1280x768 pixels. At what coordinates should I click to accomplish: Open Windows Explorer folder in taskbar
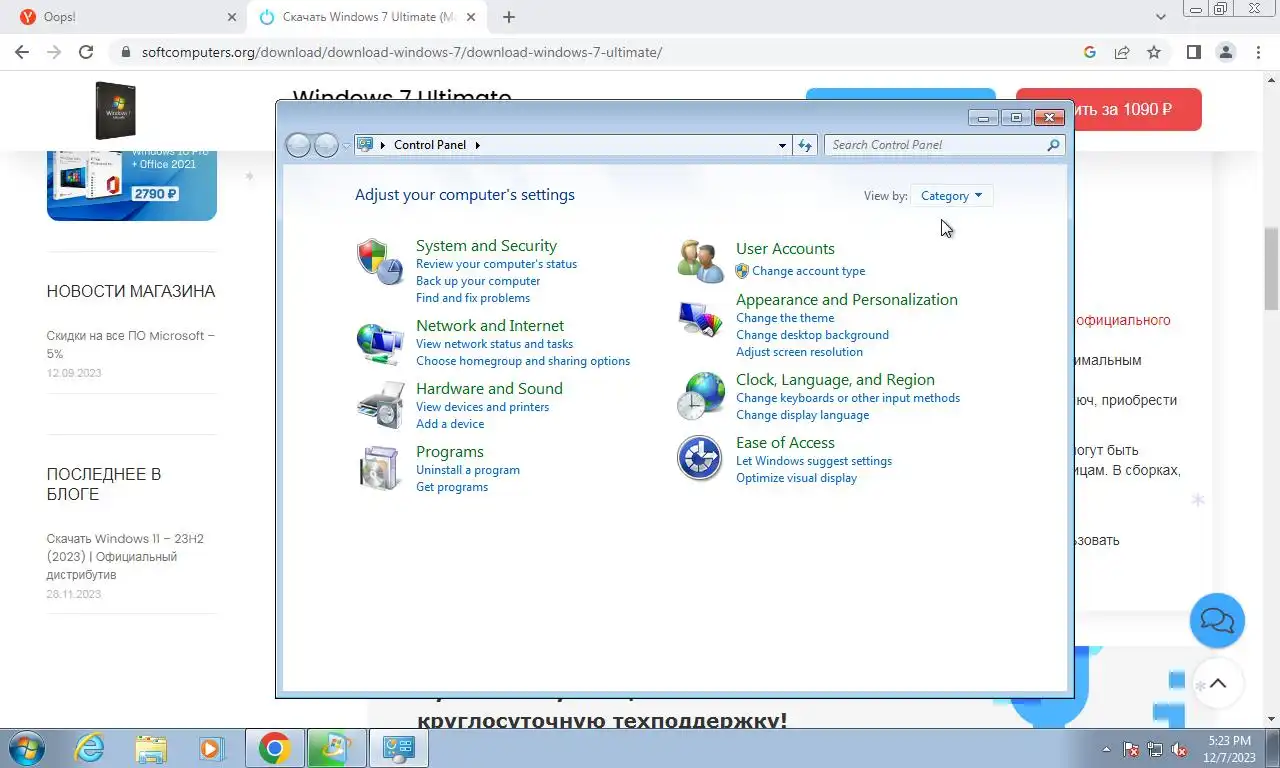point(151,748)
